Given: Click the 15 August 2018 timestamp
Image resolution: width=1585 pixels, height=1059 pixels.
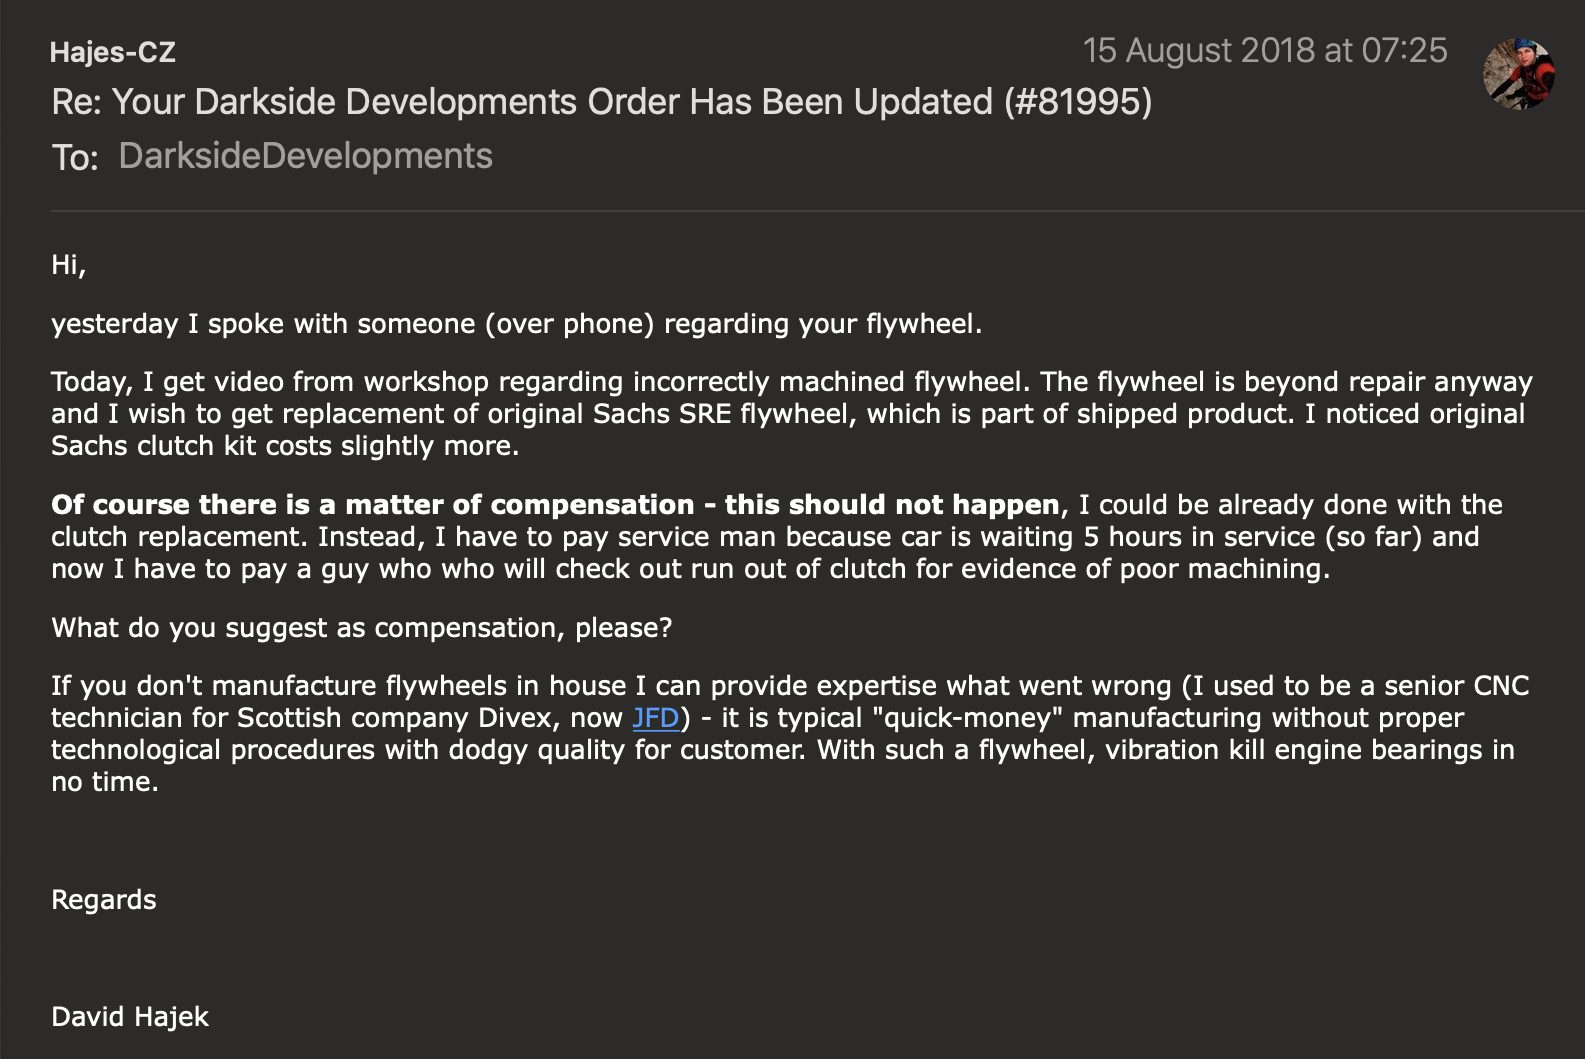Looking at the screenshot, I should pyautogui.click(x=1264, y=51).
